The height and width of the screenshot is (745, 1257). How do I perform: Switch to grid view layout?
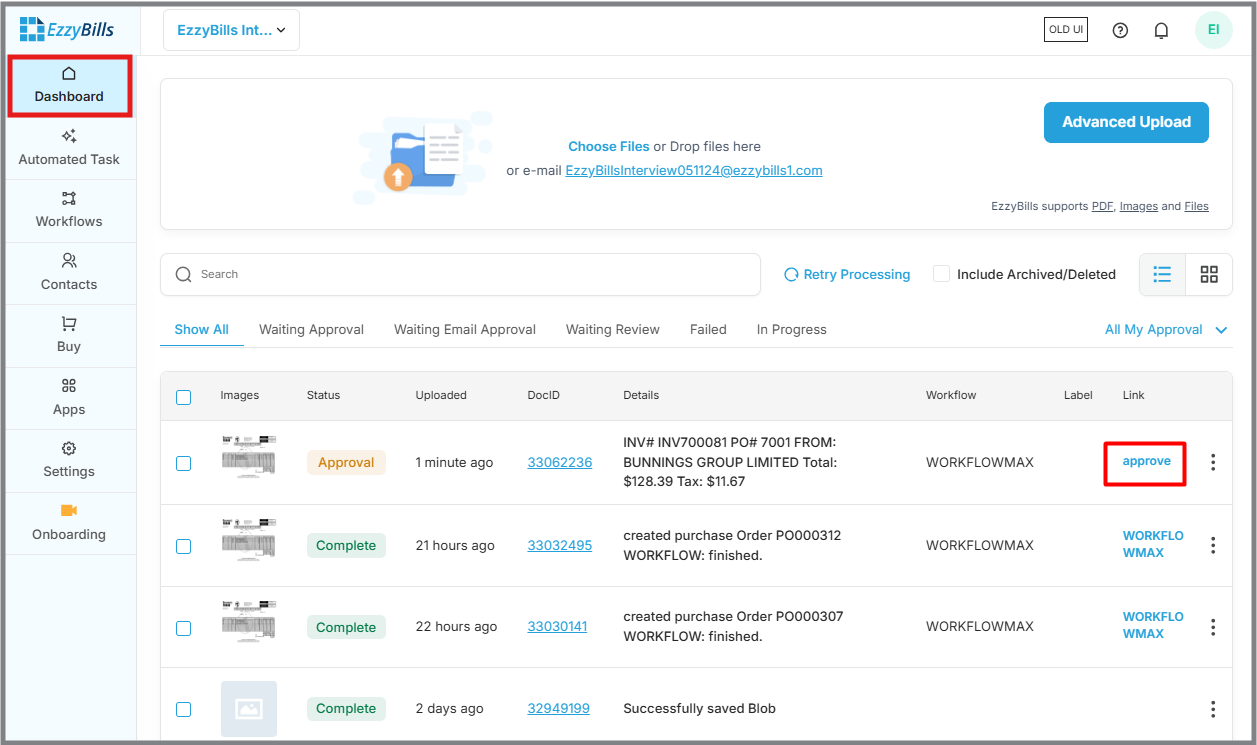[x=1209, y=274]
